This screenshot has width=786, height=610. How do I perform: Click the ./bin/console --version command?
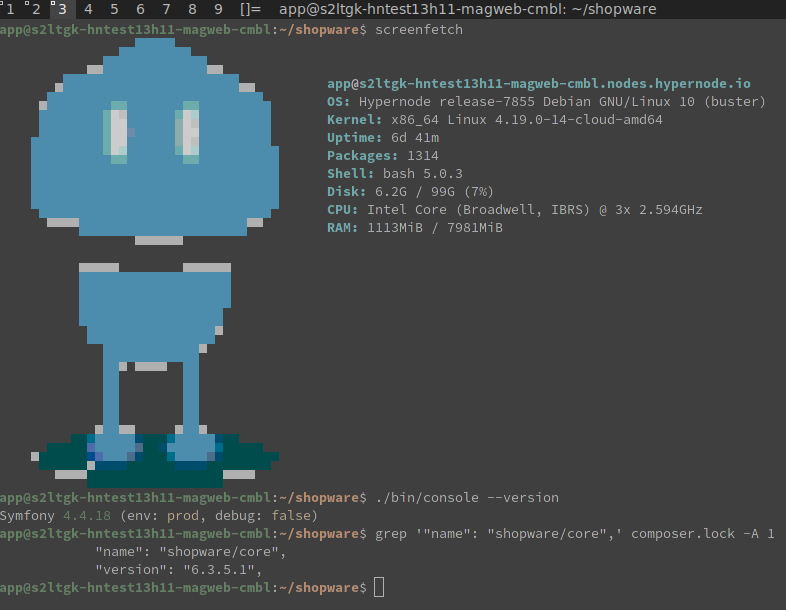(467, 498)
